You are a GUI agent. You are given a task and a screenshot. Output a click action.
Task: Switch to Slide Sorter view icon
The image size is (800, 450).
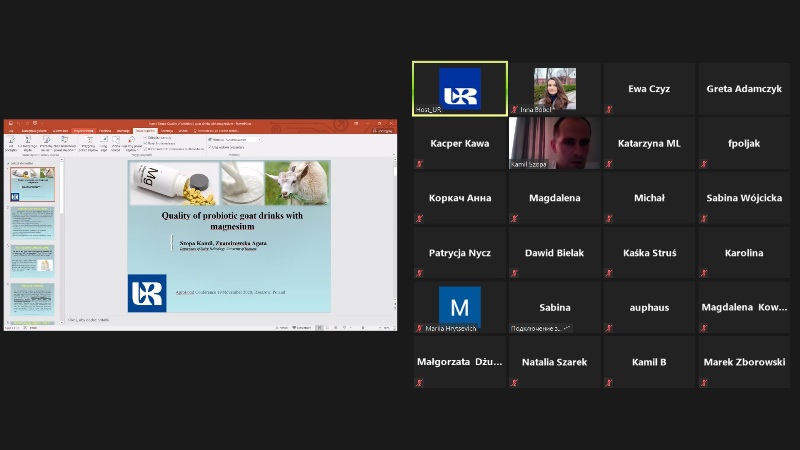pyautogui.click(x=327, y=328)
